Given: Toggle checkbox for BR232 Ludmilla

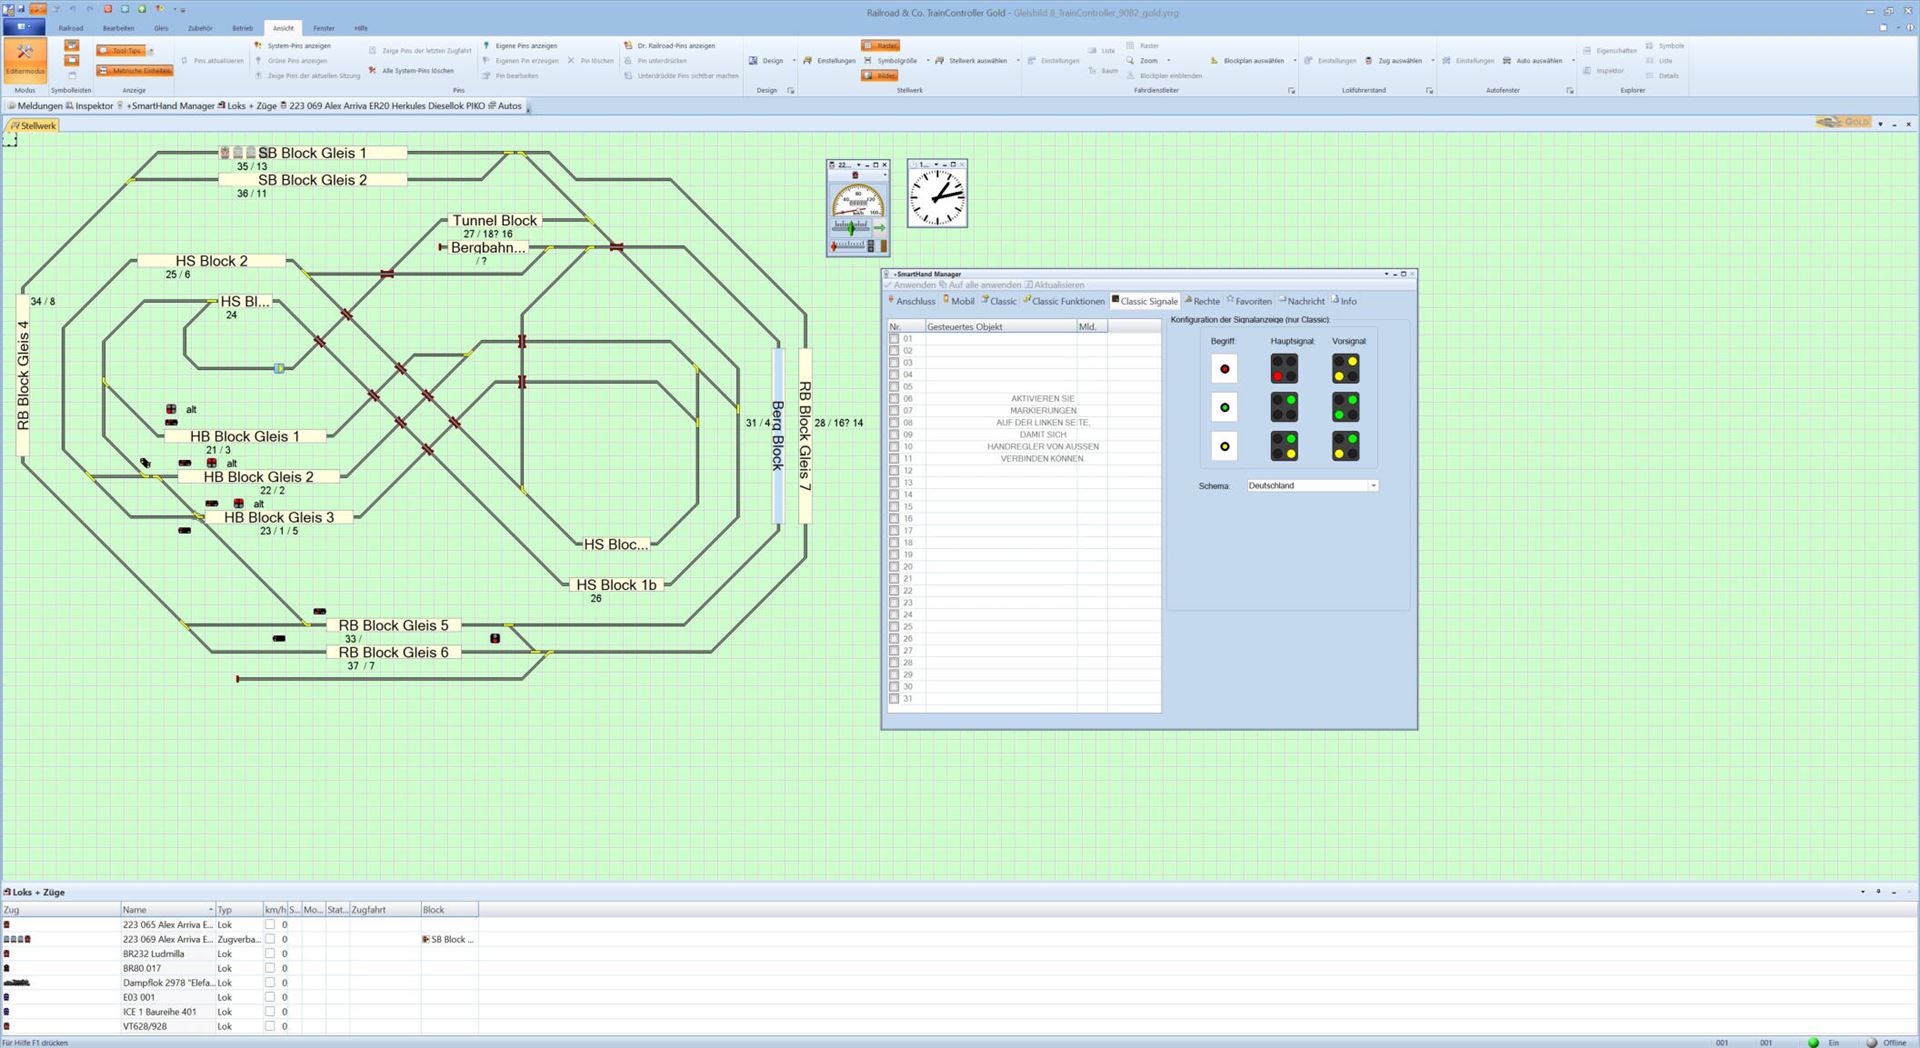Looking at the screenshot, I should tap(269, 954).
